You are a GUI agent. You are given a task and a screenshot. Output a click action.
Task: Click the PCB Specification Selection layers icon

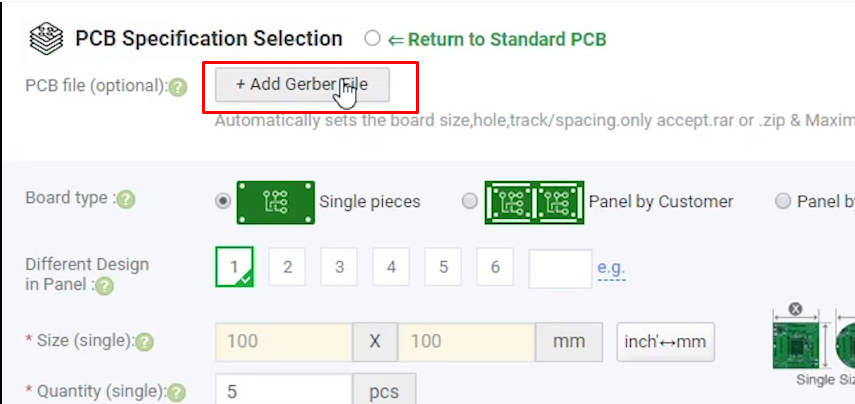pos(45,39)
